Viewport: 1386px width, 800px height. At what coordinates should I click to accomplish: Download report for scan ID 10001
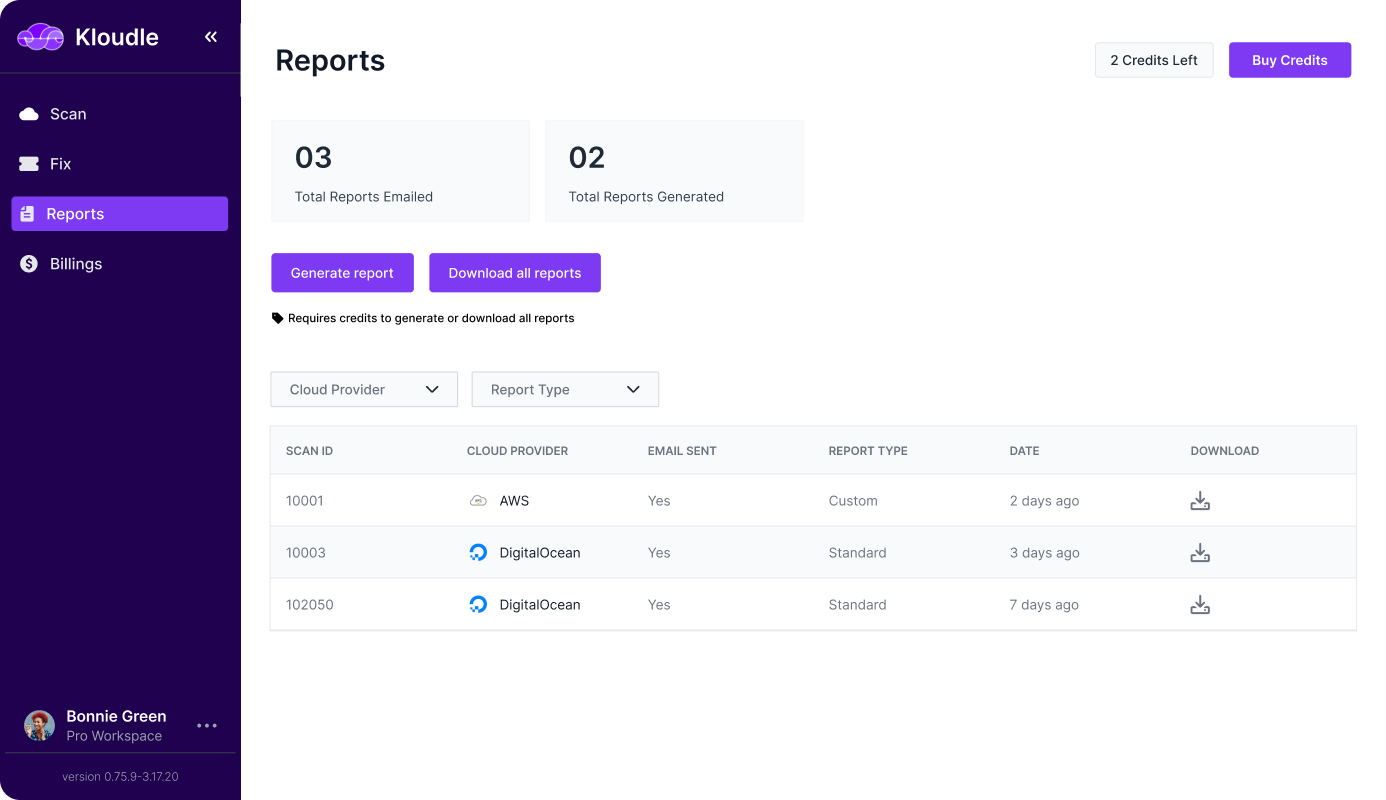(1200, 501)
